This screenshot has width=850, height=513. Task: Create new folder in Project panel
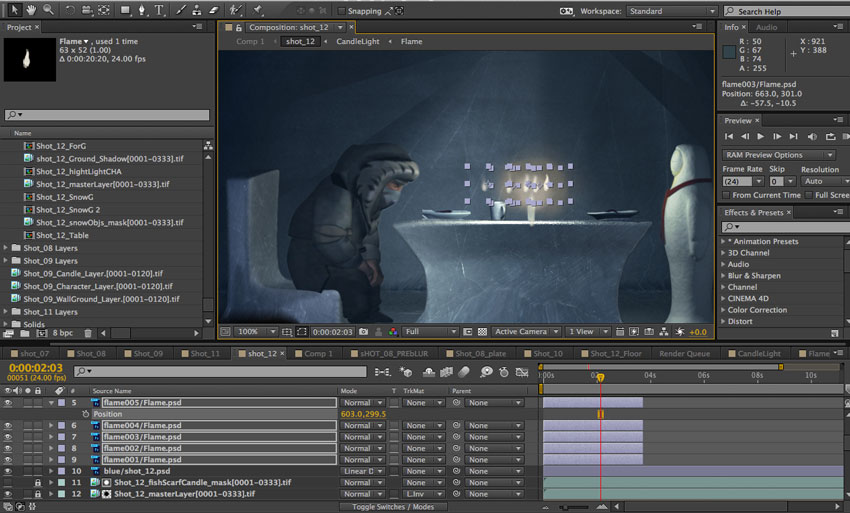pyautogui.click(x=24, y=333)
